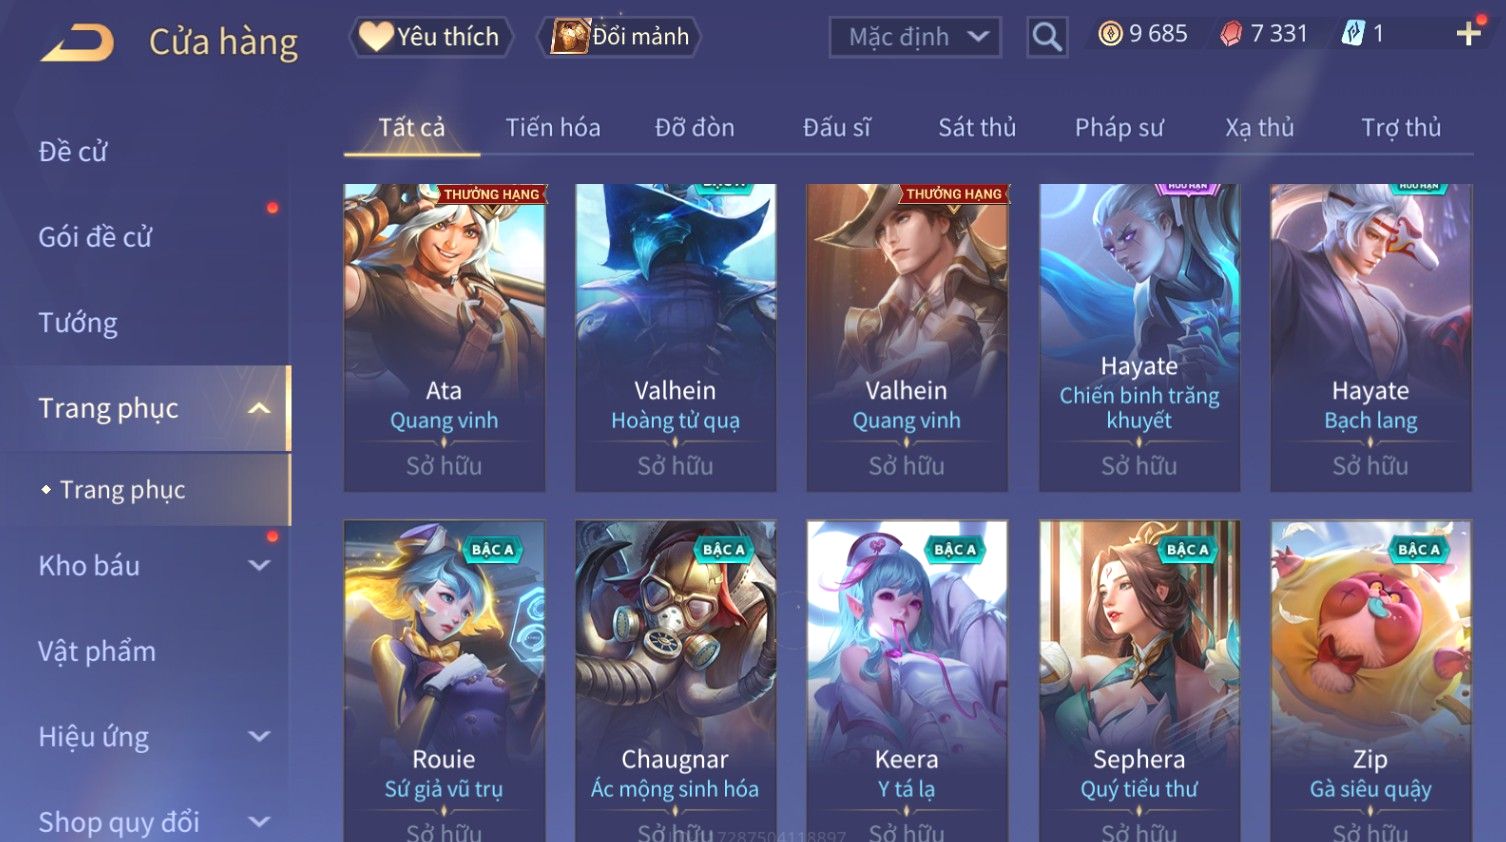Tap the red ruby currency icon
This screenshot has width=1506, height=842.
pos(1231,34)
